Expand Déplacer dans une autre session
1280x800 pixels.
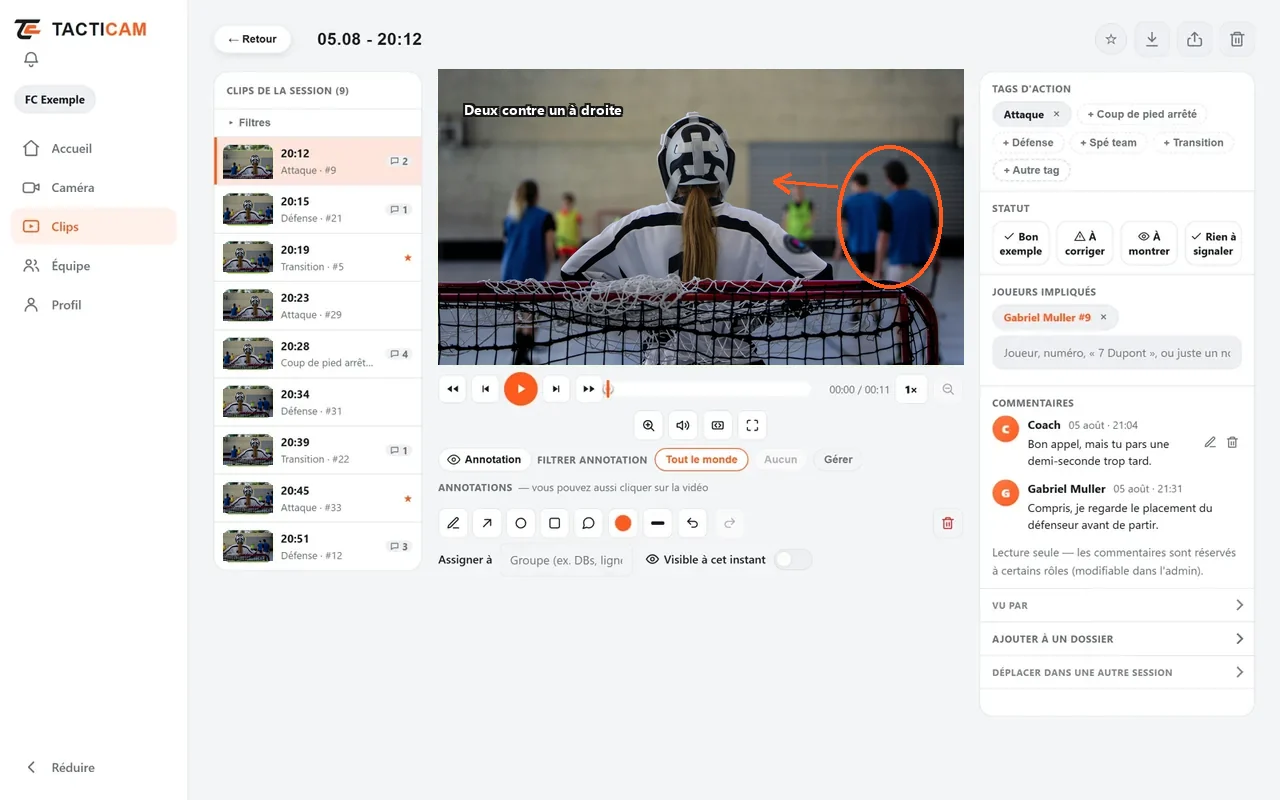pos(1117,672)
